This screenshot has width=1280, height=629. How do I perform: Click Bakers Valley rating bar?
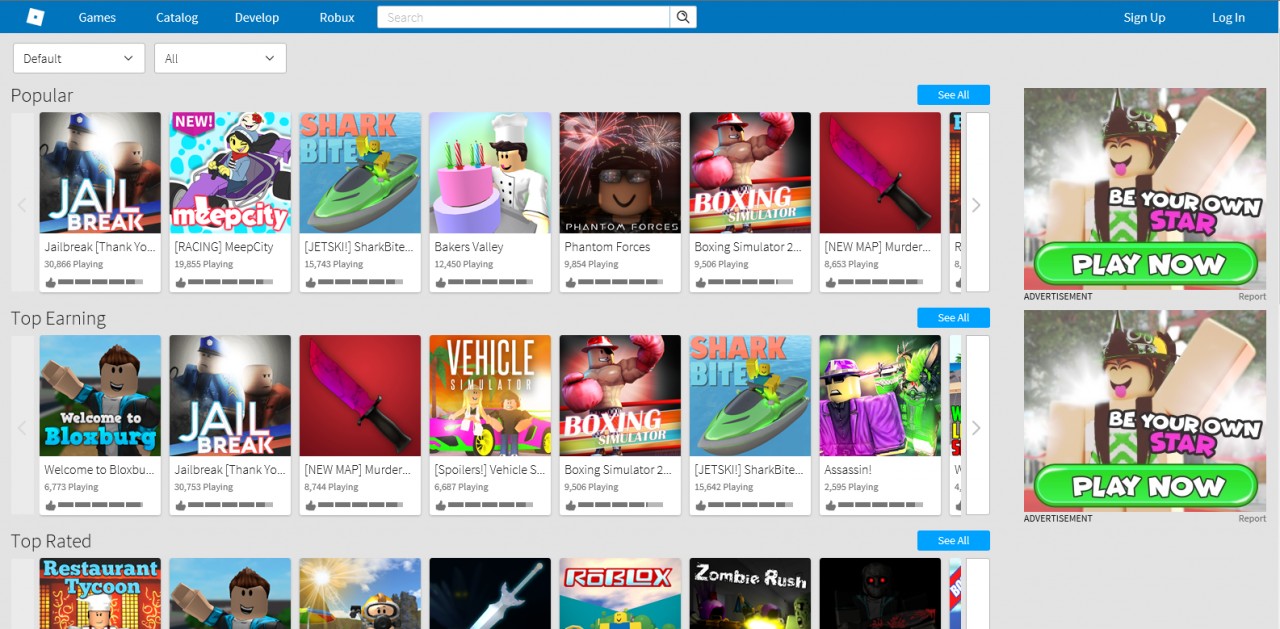tap(491, 283)
